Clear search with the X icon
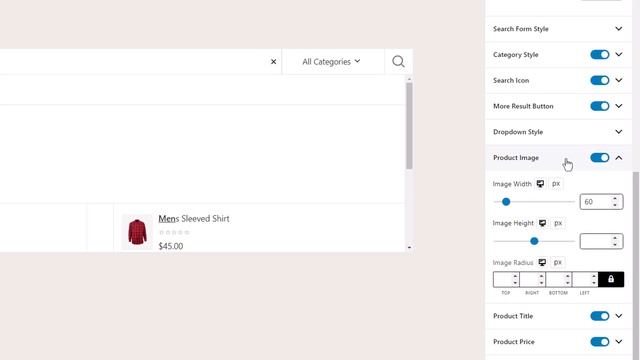Viewport: 640px width, 360px height. [x=273, y=62]
